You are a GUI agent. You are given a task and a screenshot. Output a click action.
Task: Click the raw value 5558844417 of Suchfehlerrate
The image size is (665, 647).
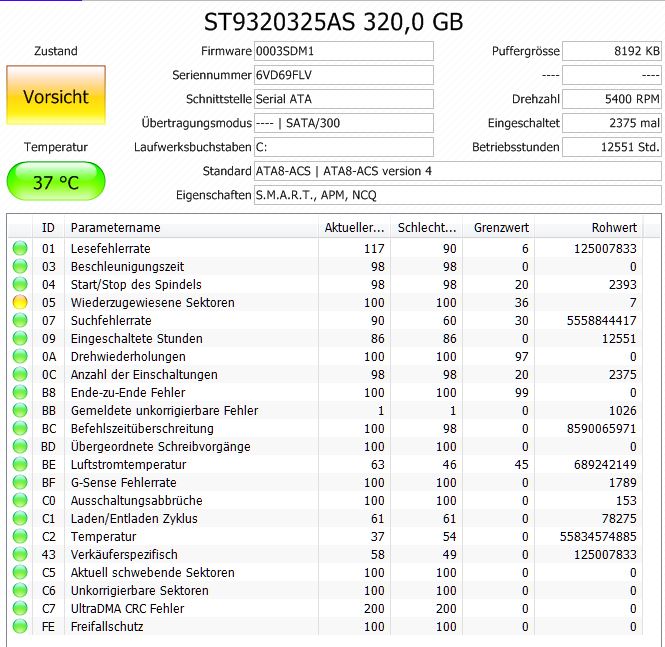coord(601,321)
